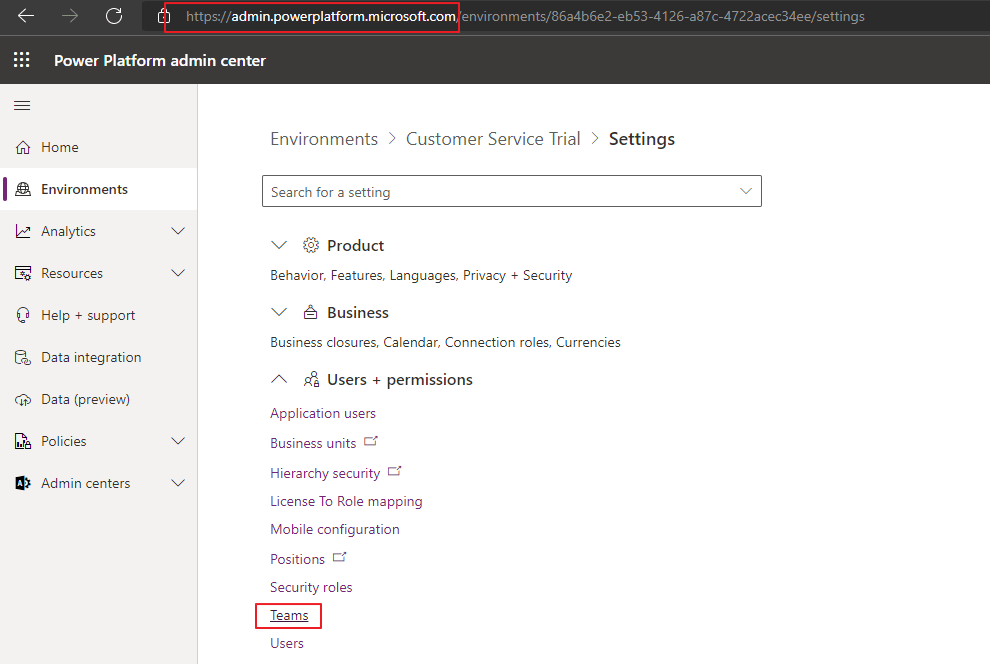Open the setting search dropdown arrow
Viewport: 990px width, 664px height.
coord(745,191)
